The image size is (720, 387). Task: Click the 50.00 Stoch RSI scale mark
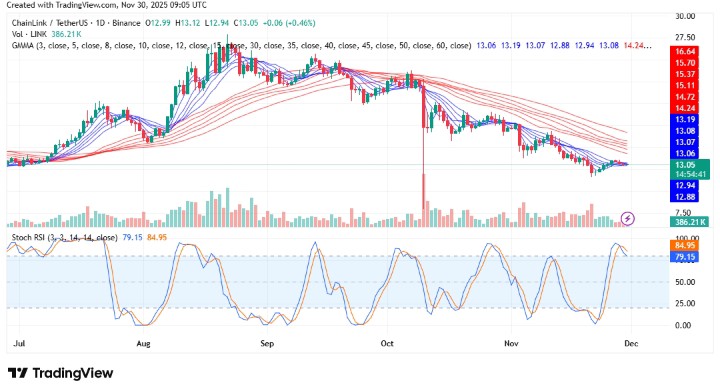coord(685,282)
